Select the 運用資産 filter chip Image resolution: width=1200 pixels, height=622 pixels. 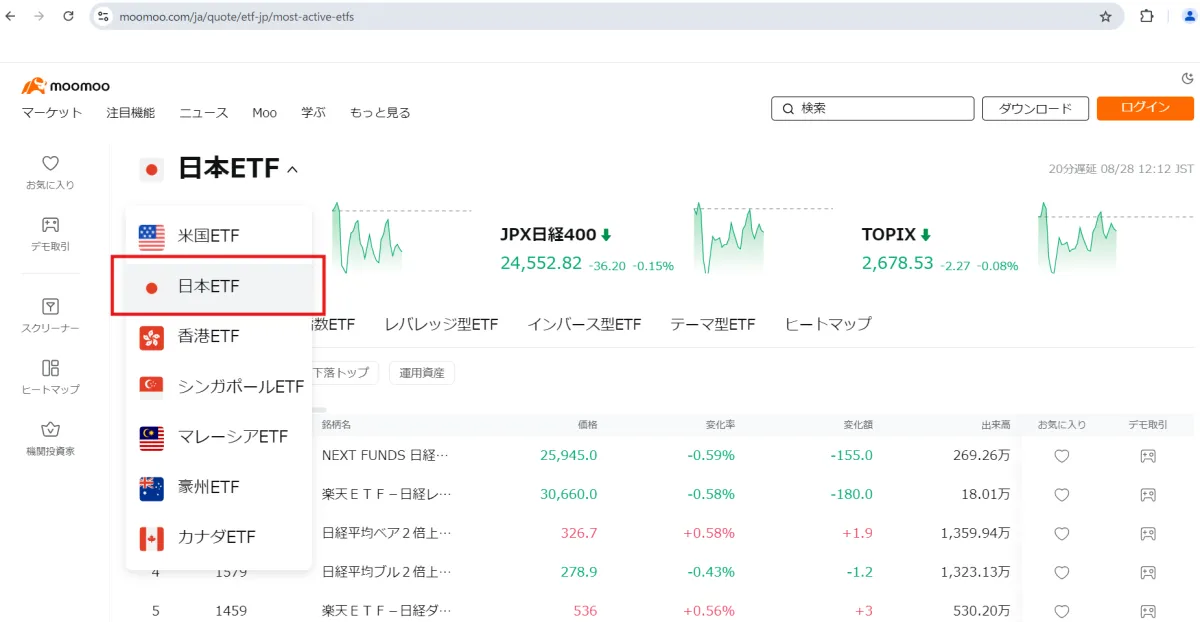pyautogui.click(x=422, y=373)
